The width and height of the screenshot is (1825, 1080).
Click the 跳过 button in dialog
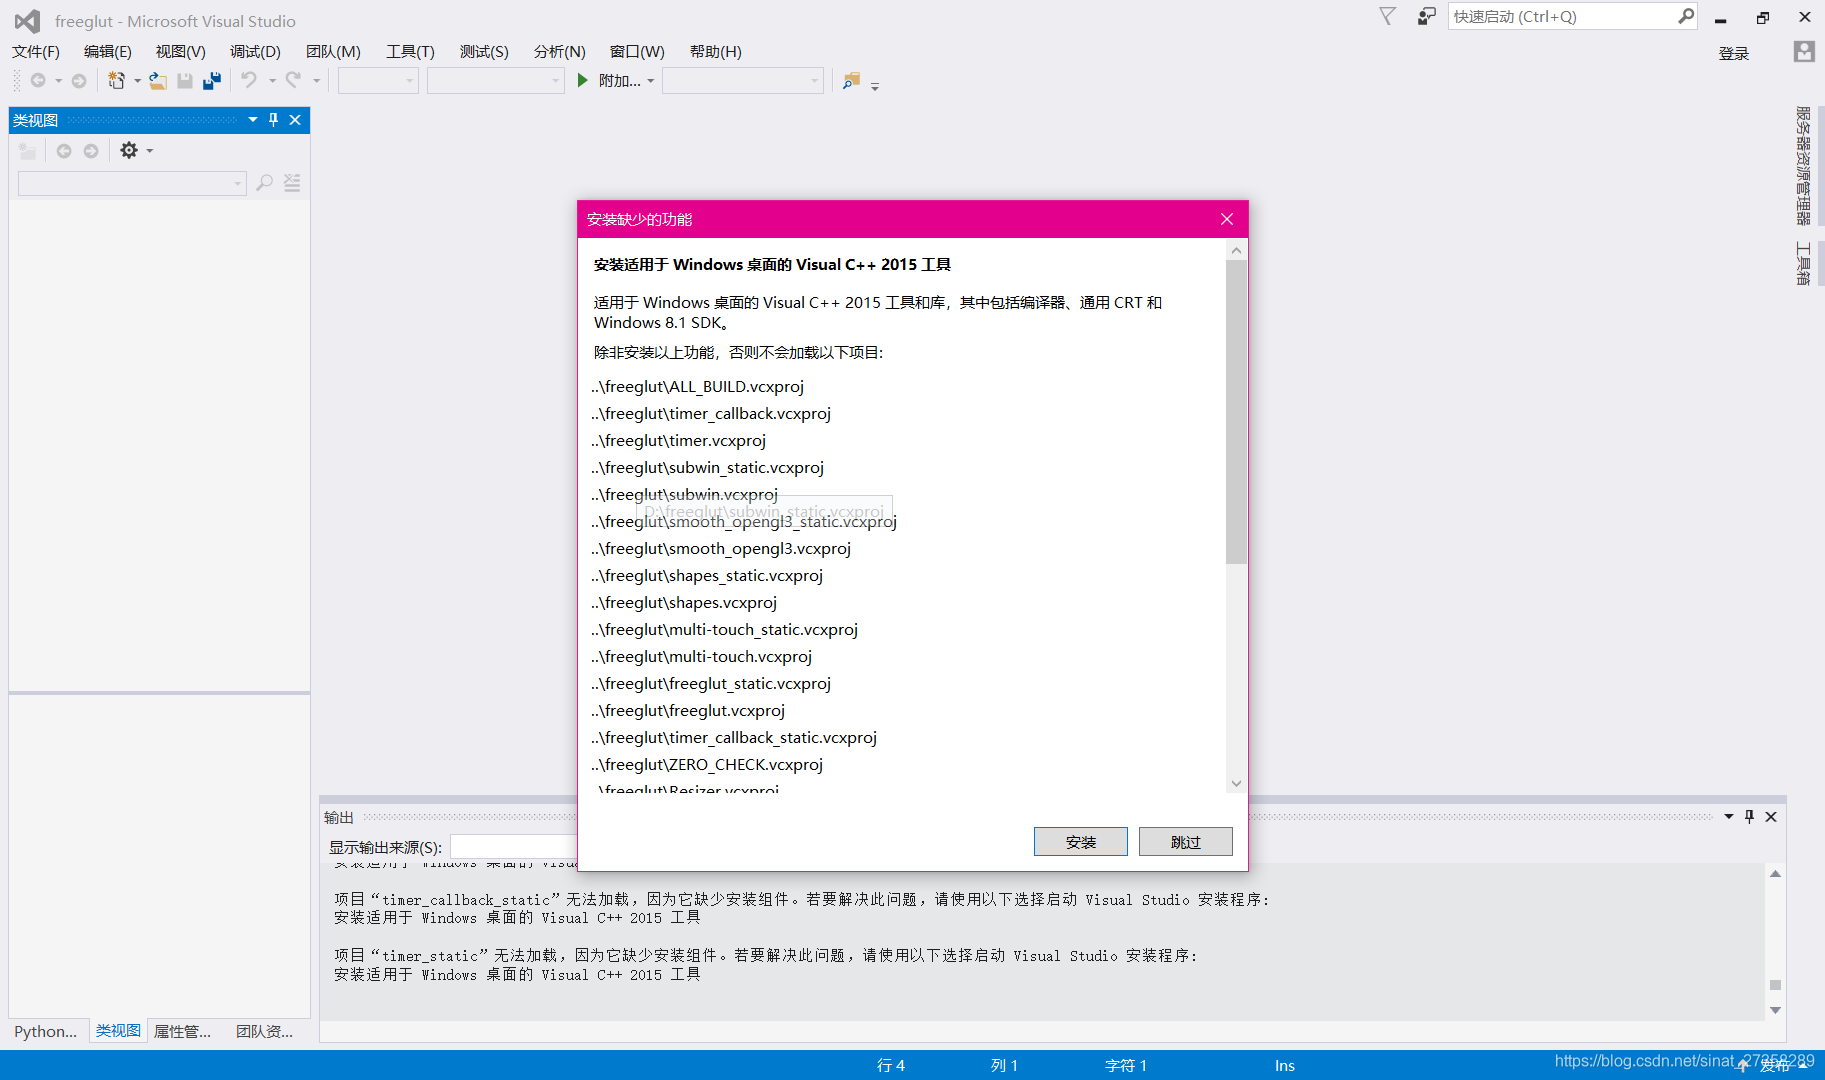pos(1186,842)
